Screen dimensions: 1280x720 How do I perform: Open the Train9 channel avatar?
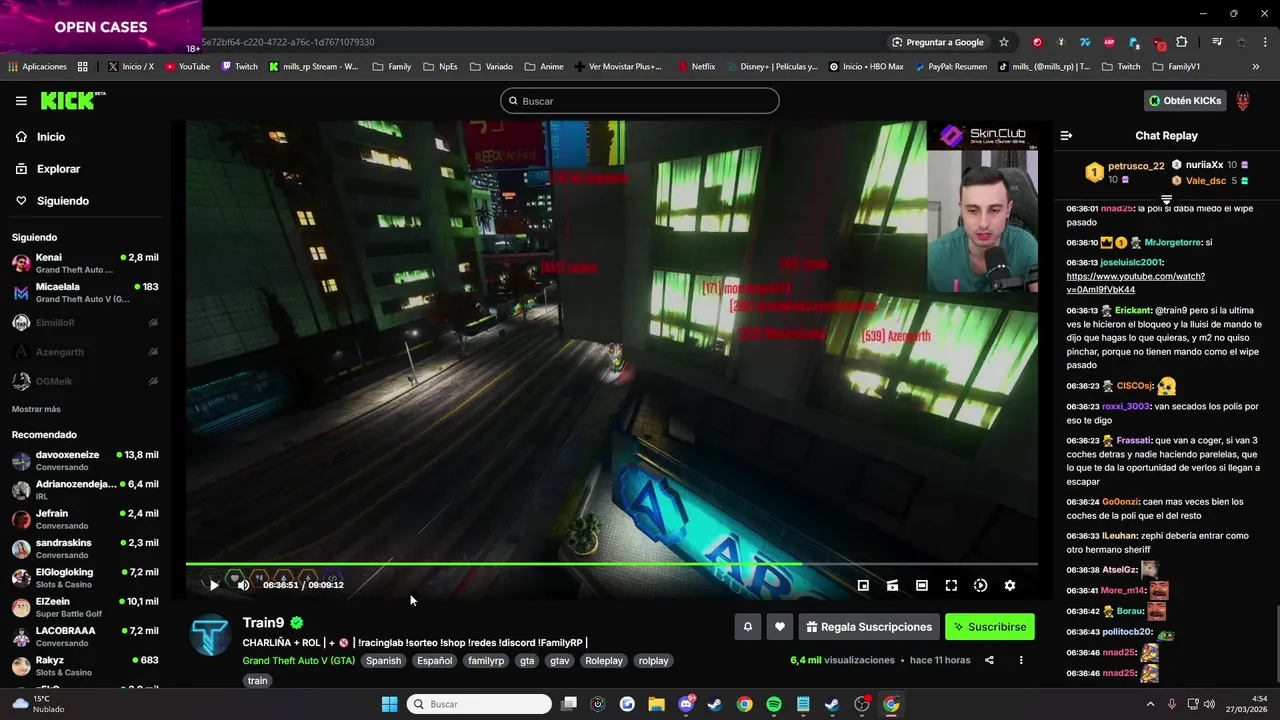click(211, 636)
